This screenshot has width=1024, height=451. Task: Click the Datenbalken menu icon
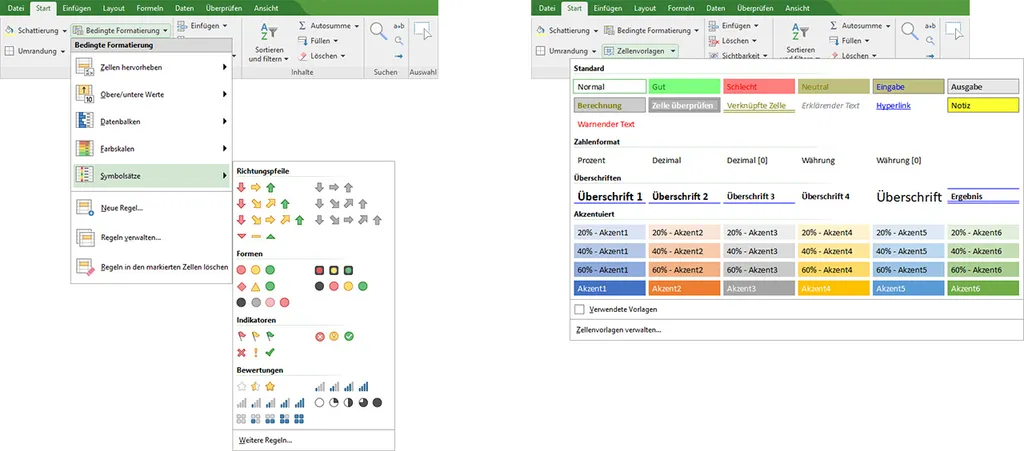[86, 121]
